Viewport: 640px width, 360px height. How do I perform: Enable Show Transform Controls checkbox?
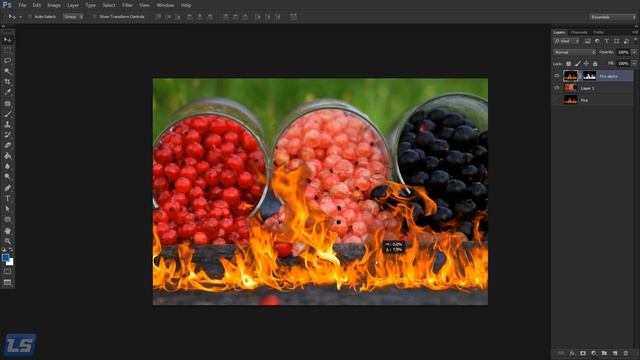(x=94, y=17)
